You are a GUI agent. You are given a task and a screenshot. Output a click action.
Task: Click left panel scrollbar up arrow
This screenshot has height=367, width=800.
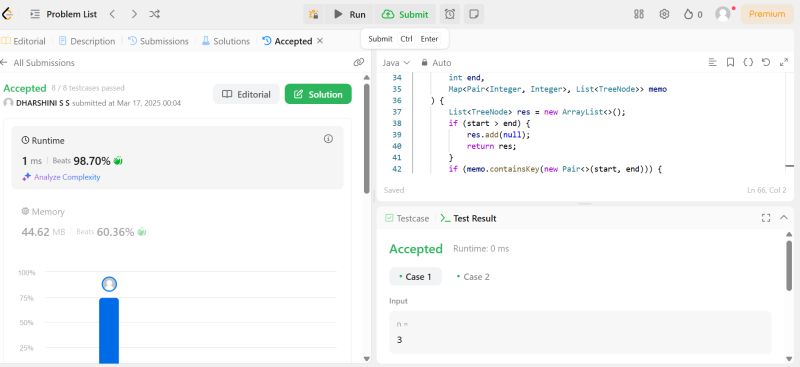tap(366, 78)
